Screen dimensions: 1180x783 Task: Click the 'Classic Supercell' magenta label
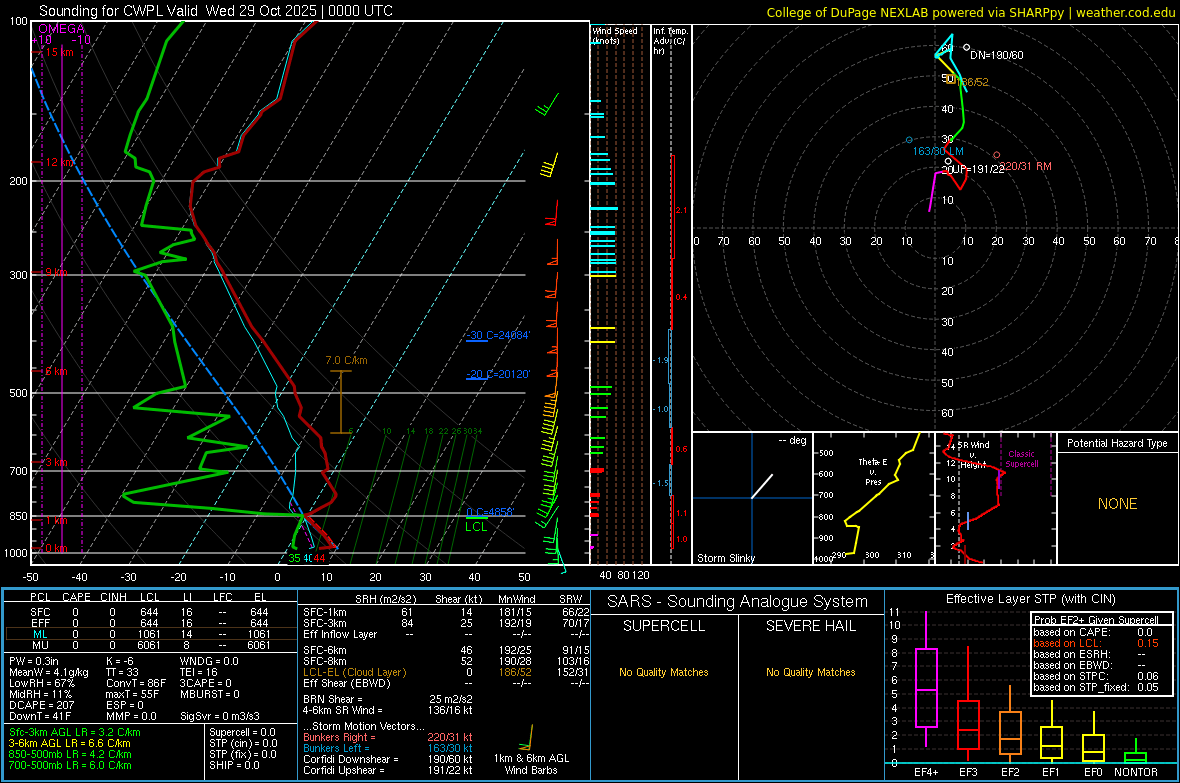[x=1021, y=459]
